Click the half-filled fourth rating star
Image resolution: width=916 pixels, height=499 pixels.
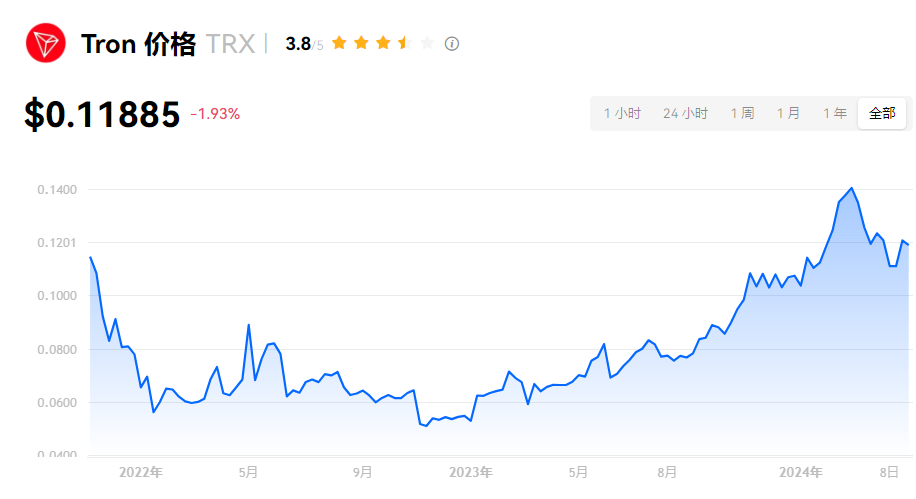[405, 43]
